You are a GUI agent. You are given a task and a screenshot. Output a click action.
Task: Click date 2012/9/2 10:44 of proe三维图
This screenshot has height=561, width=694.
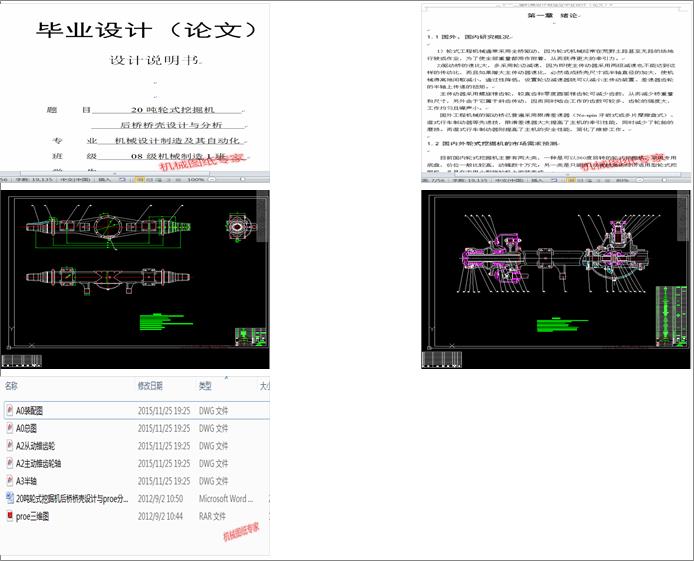pyautogui.click(x=160, y=516)
